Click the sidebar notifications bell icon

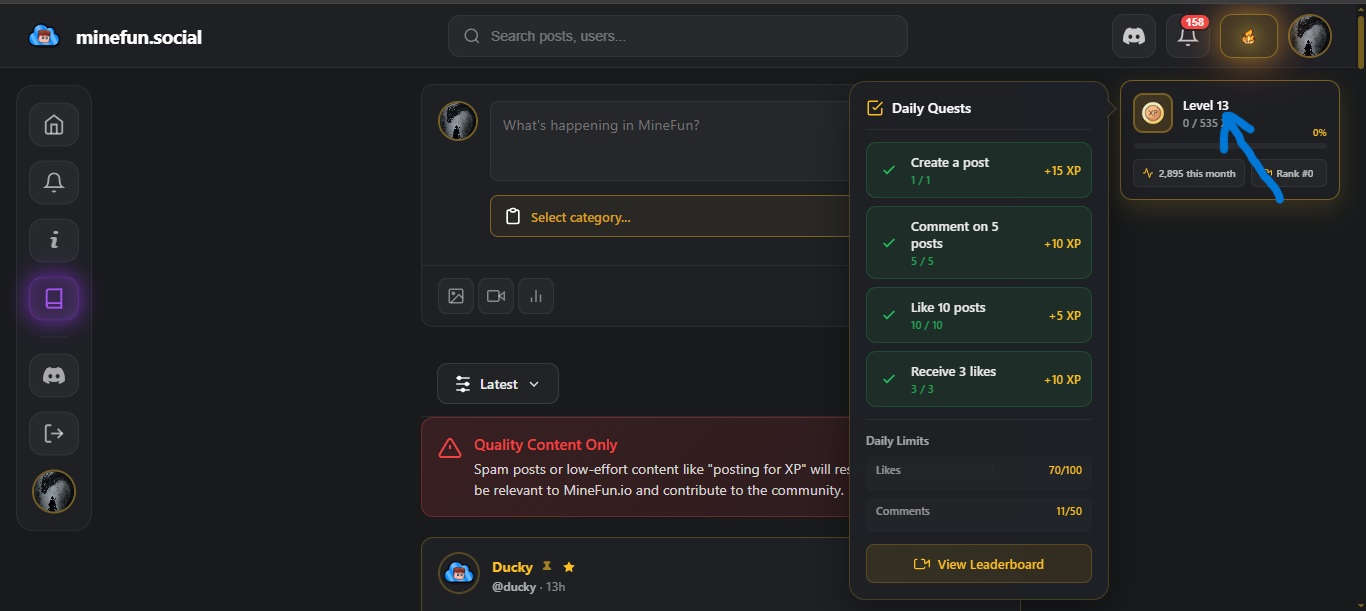(54, 183)
